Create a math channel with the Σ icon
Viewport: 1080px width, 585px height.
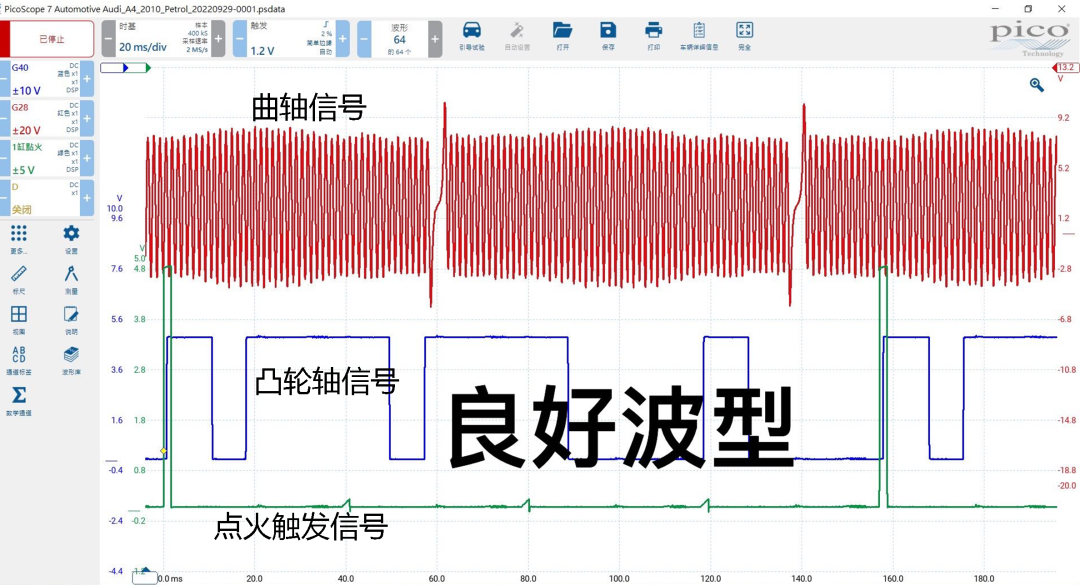18,397
